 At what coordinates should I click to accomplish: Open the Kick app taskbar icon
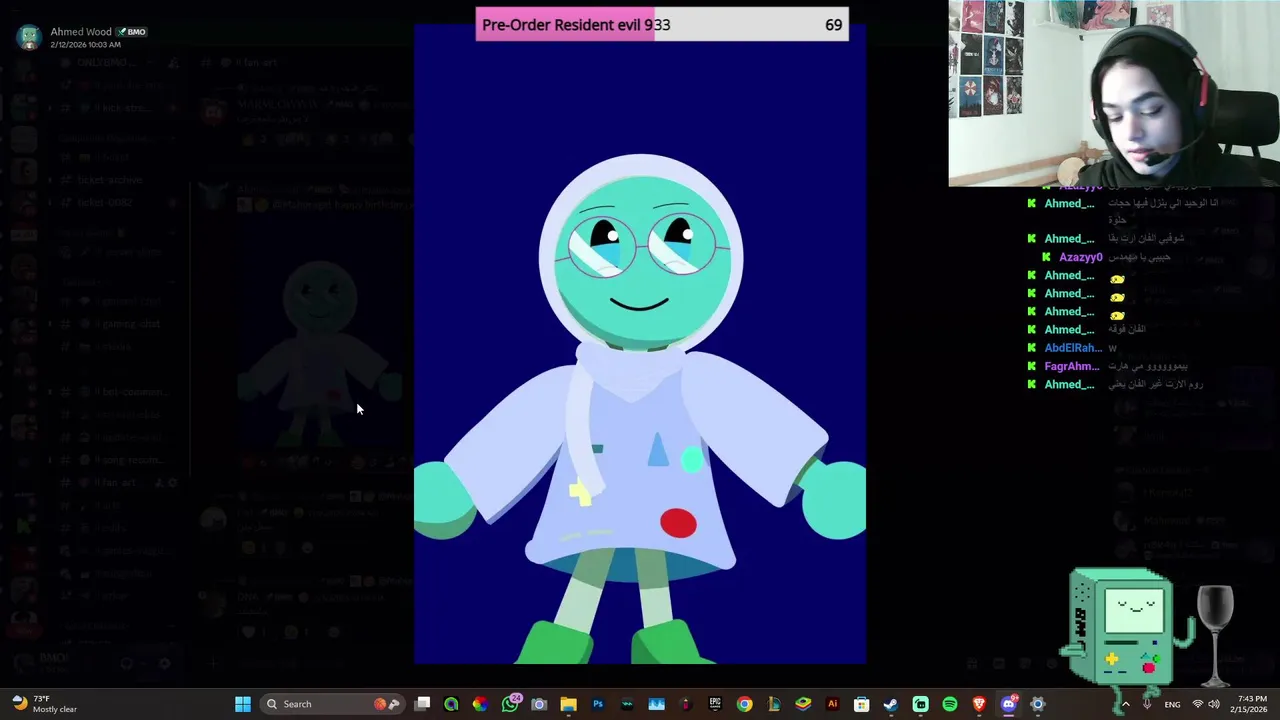tap(920, 704)
